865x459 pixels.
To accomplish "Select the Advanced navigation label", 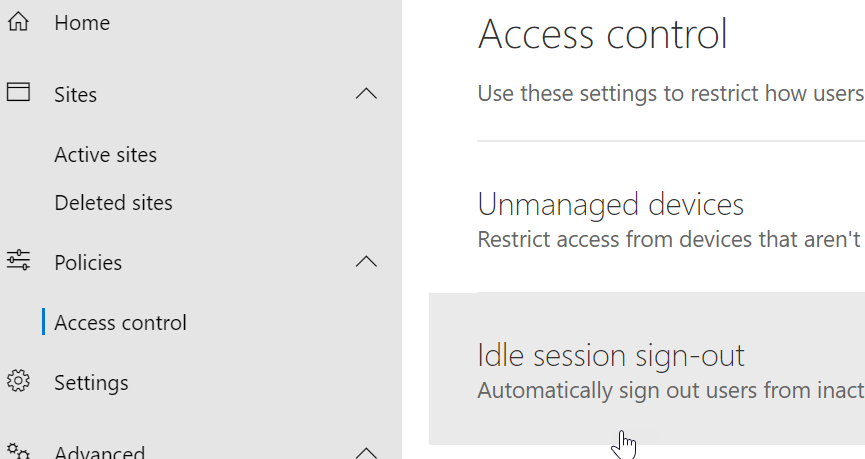I will pos(99,453).
